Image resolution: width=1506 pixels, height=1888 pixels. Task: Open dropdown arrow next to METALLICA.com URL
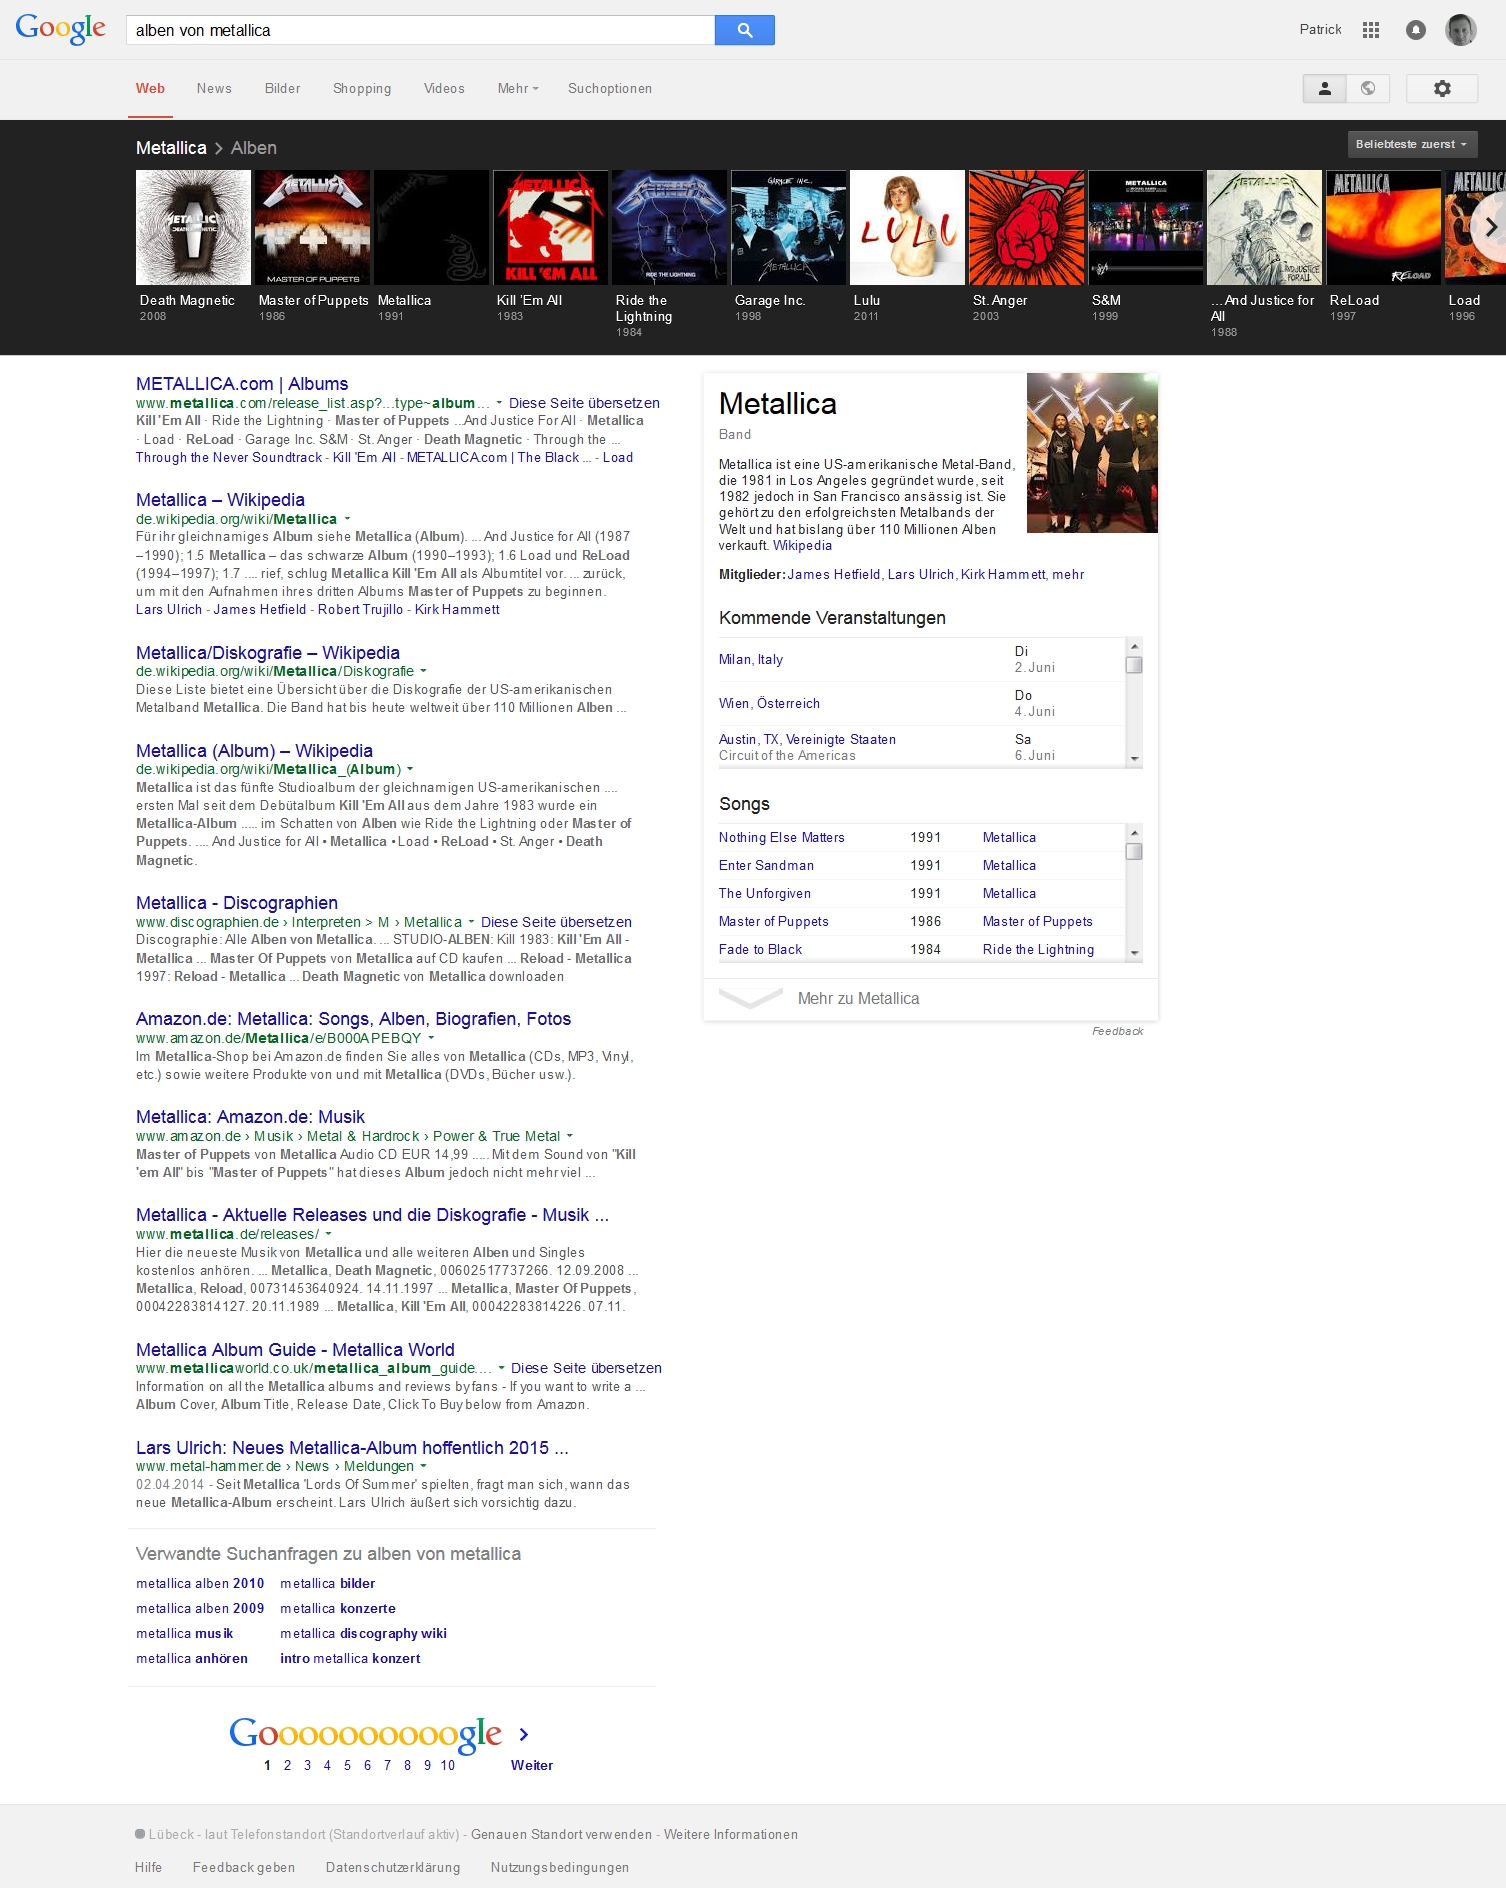click(x=500, y=403)
